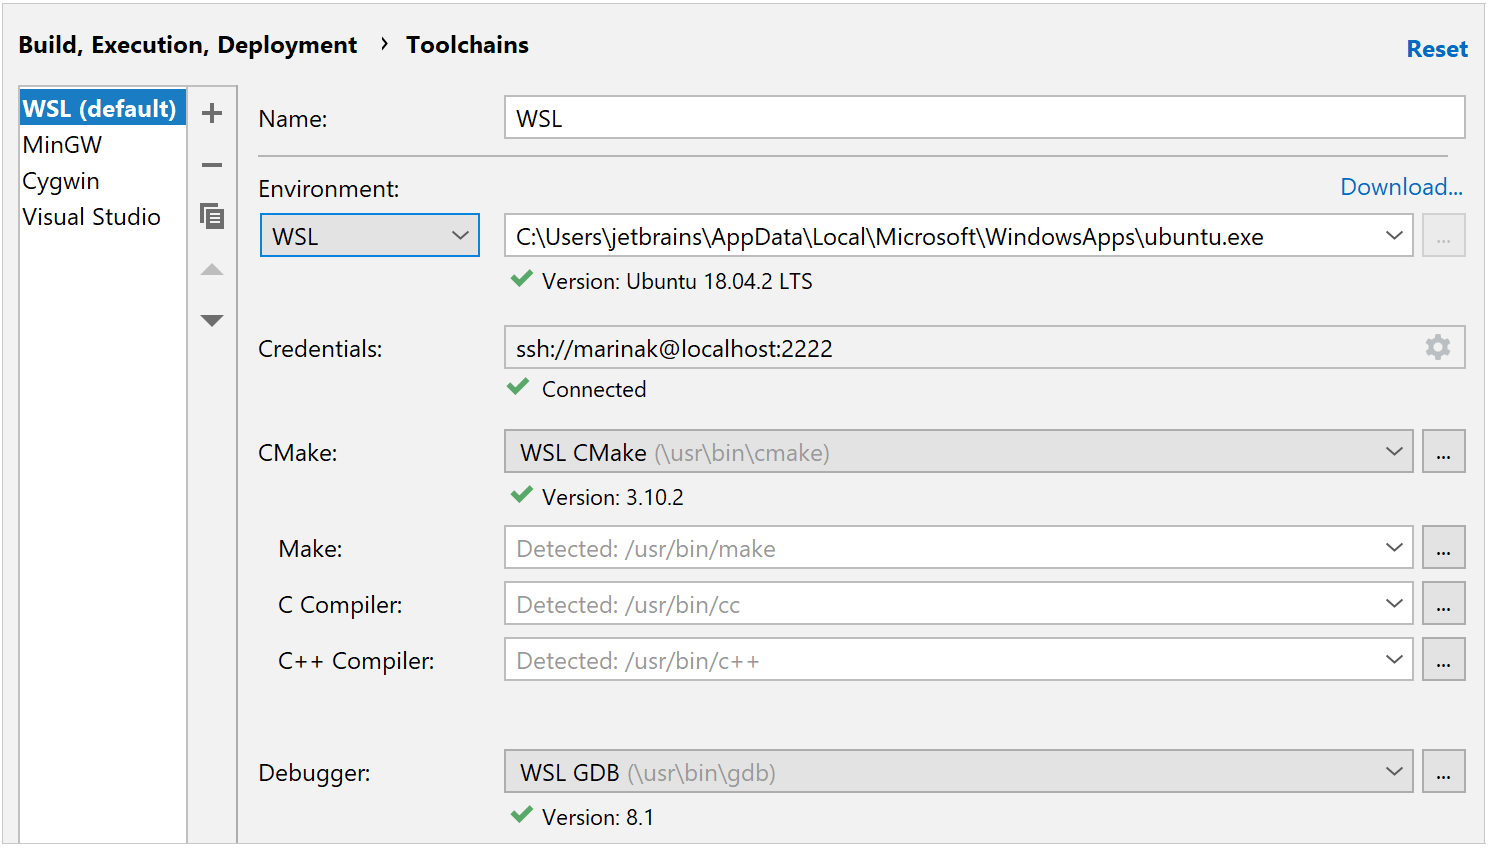The image size is (1488, 848).
Task: Remove selected toolchain with minus icon
Action: coord(212,165)
